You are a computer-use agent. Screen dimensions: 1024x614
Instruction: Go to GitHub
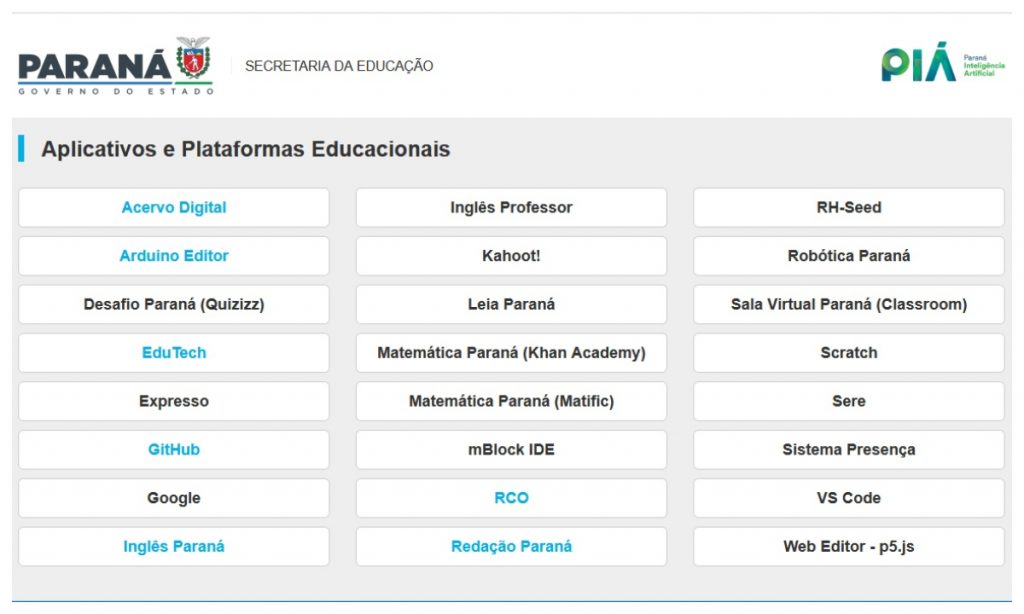point(174,450)
